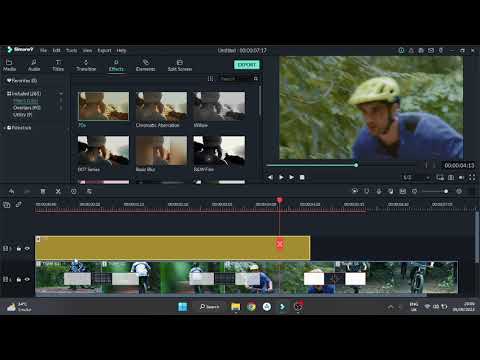
Task: Click the Edit adjust icon in timeline toolbar
Action: coord(89,191)
